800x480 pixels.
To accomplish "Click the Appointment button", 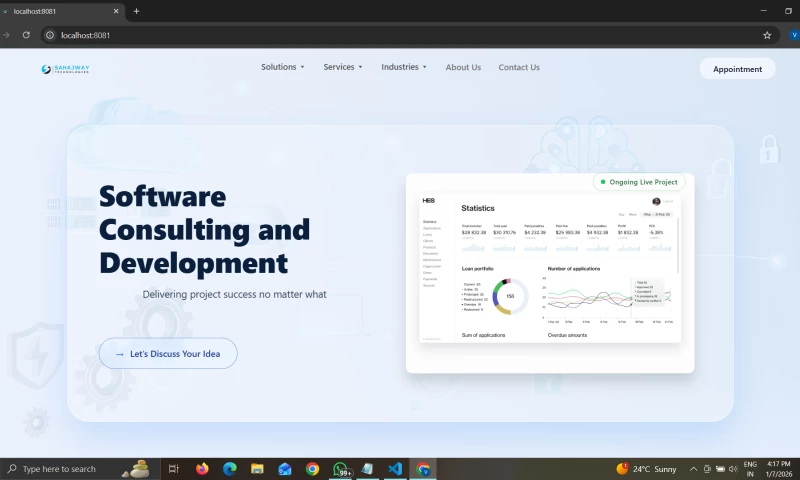I will tap(737, 69).
